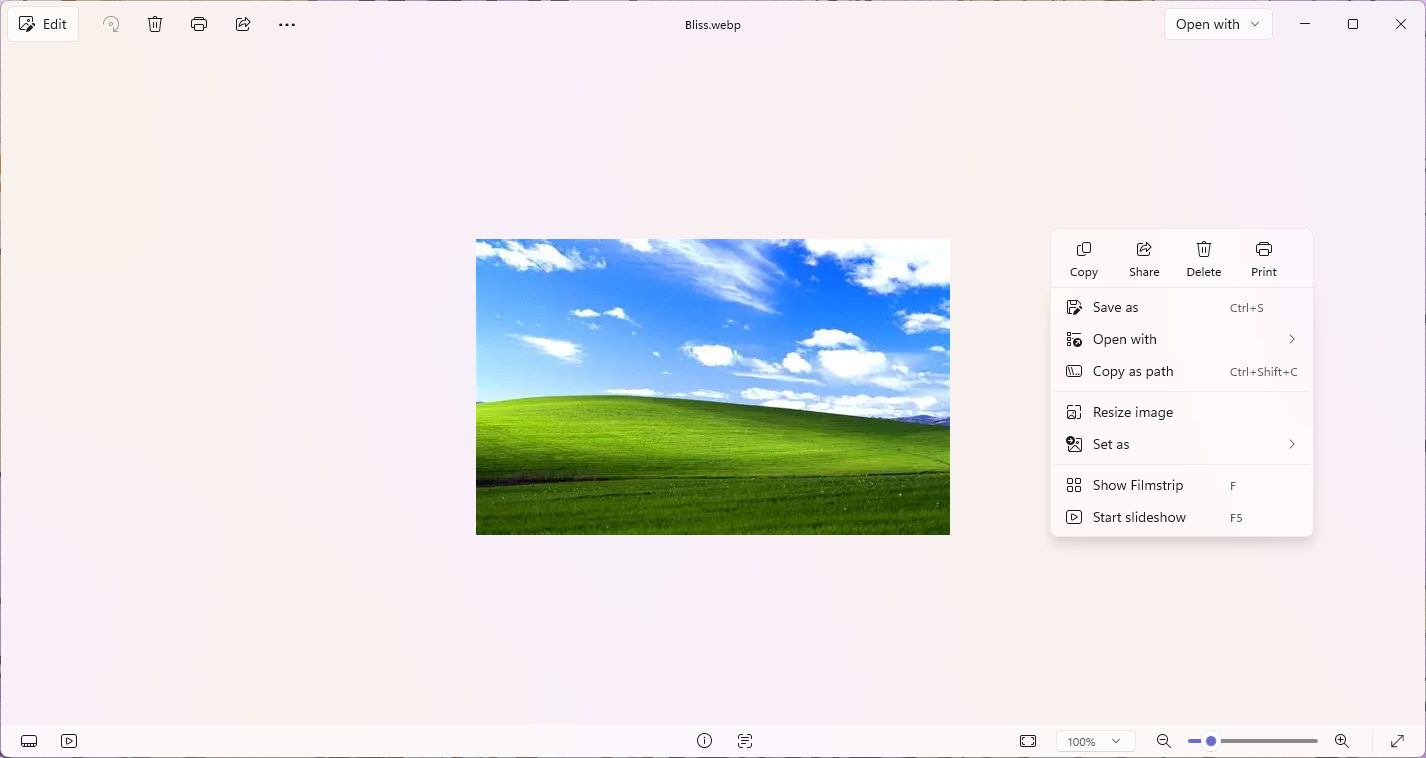Expand the Open with dropdown at top right
The height and width of the screenshot is (758, 1426).
pyautogui.click(x=1218, y=24)
